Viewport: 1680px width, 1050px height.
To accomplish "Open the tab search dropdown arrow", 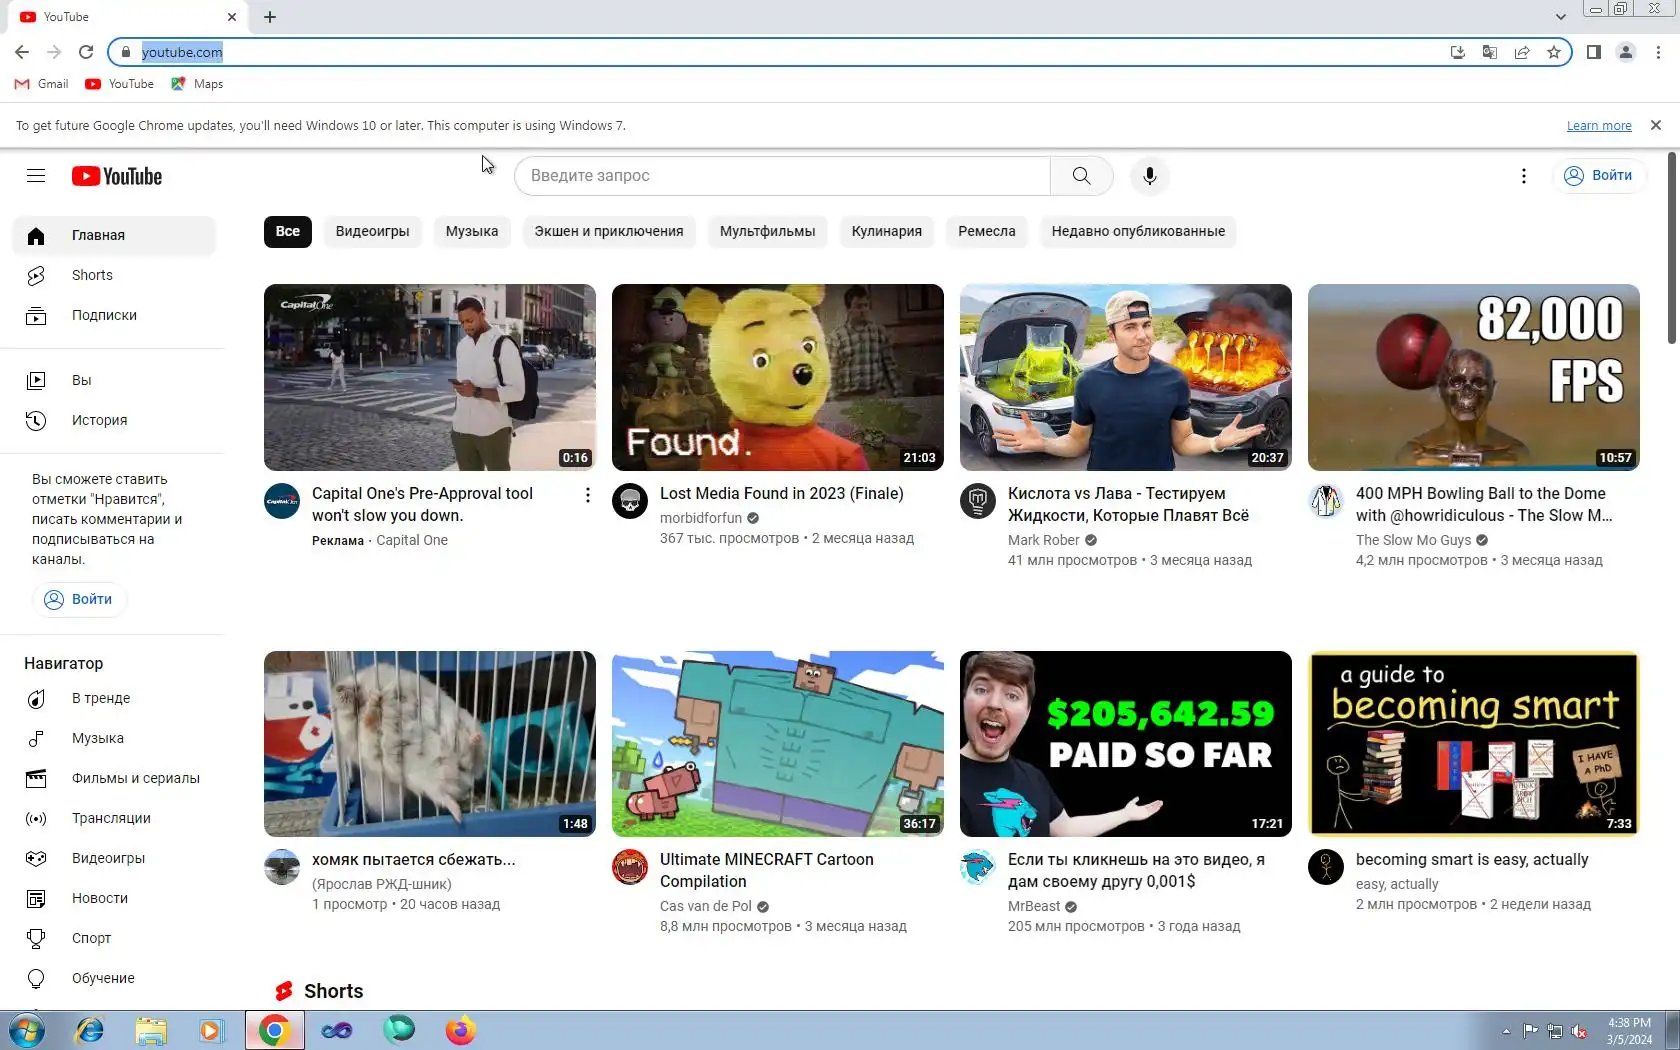I will [1560, 17].
